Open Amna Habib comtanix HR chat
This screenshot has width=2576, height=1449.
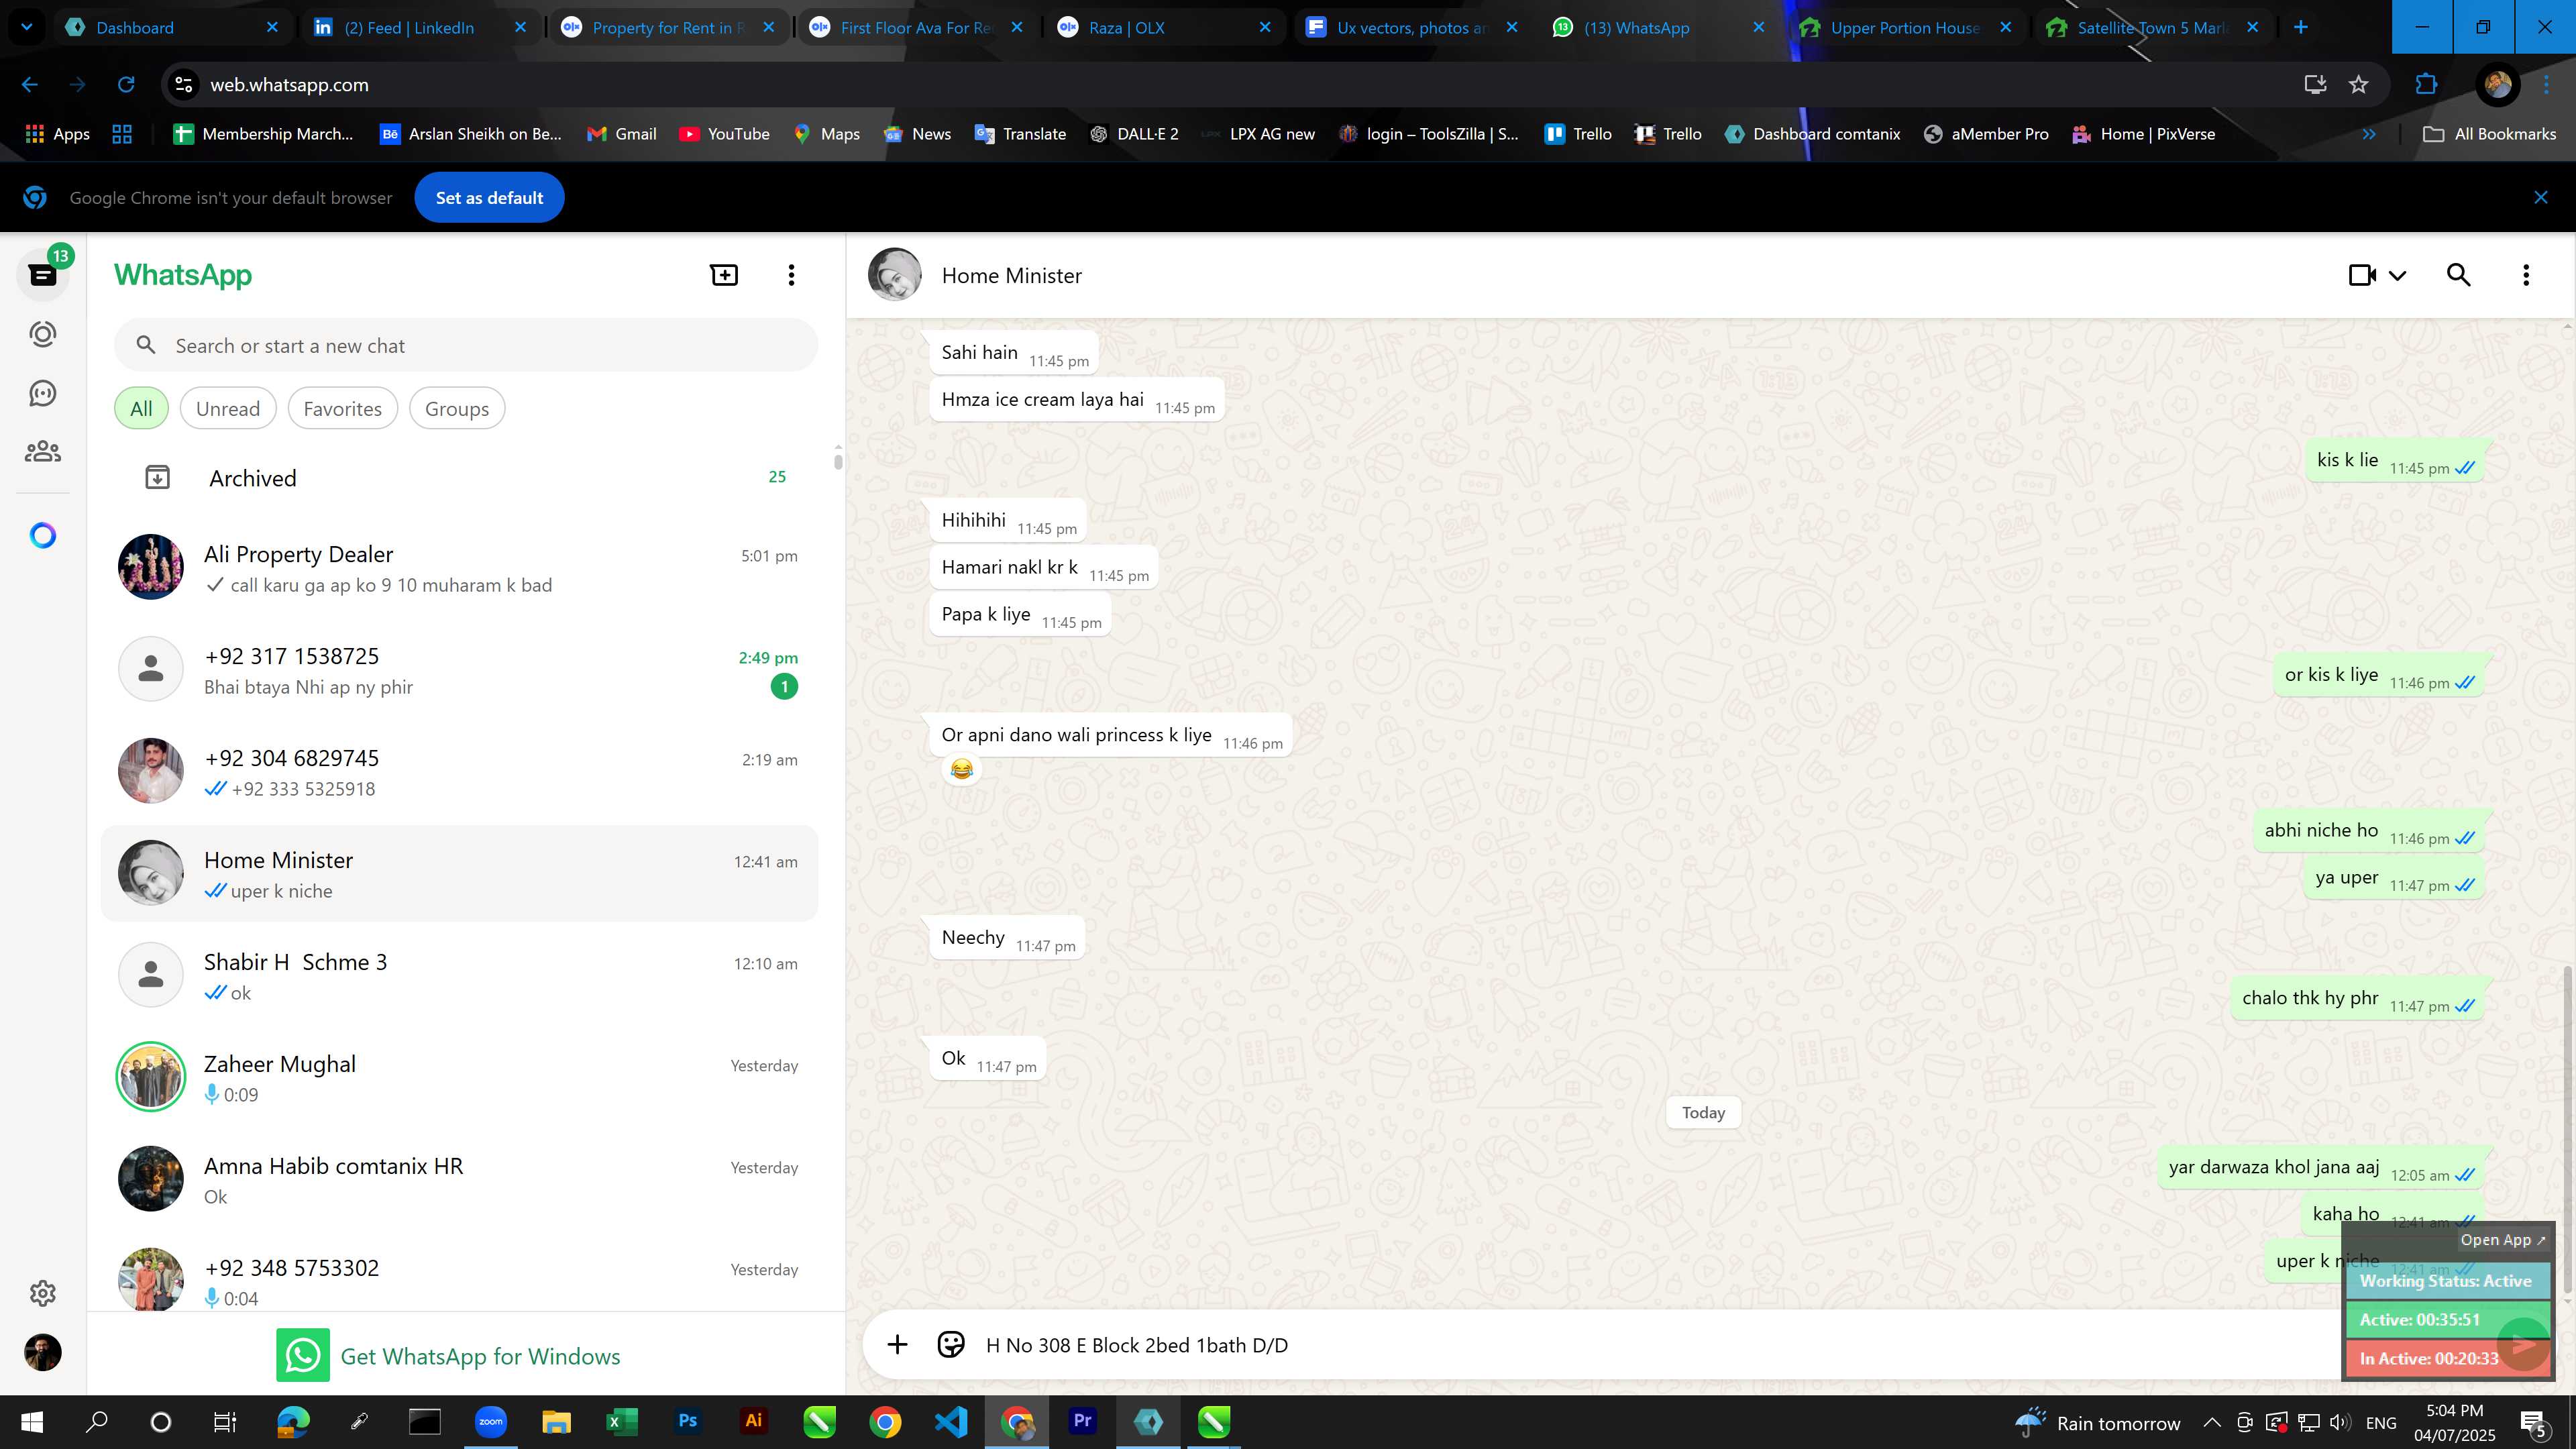460,1180
